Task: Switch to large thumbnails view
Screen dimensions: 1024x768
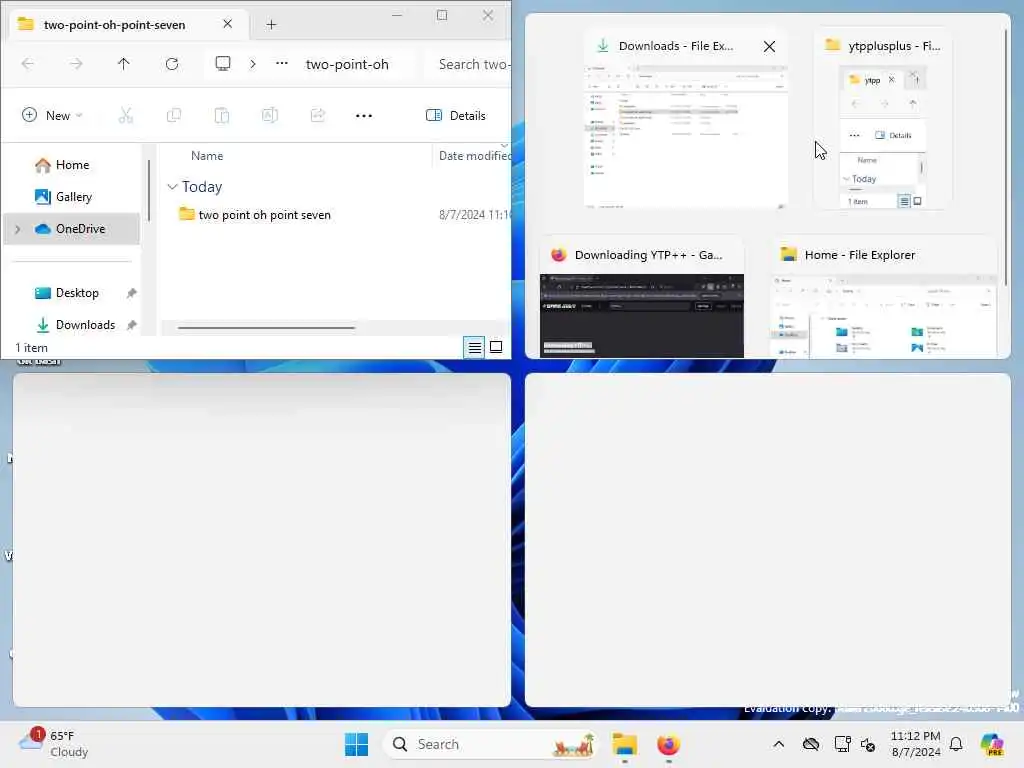Action: point(496,347)
